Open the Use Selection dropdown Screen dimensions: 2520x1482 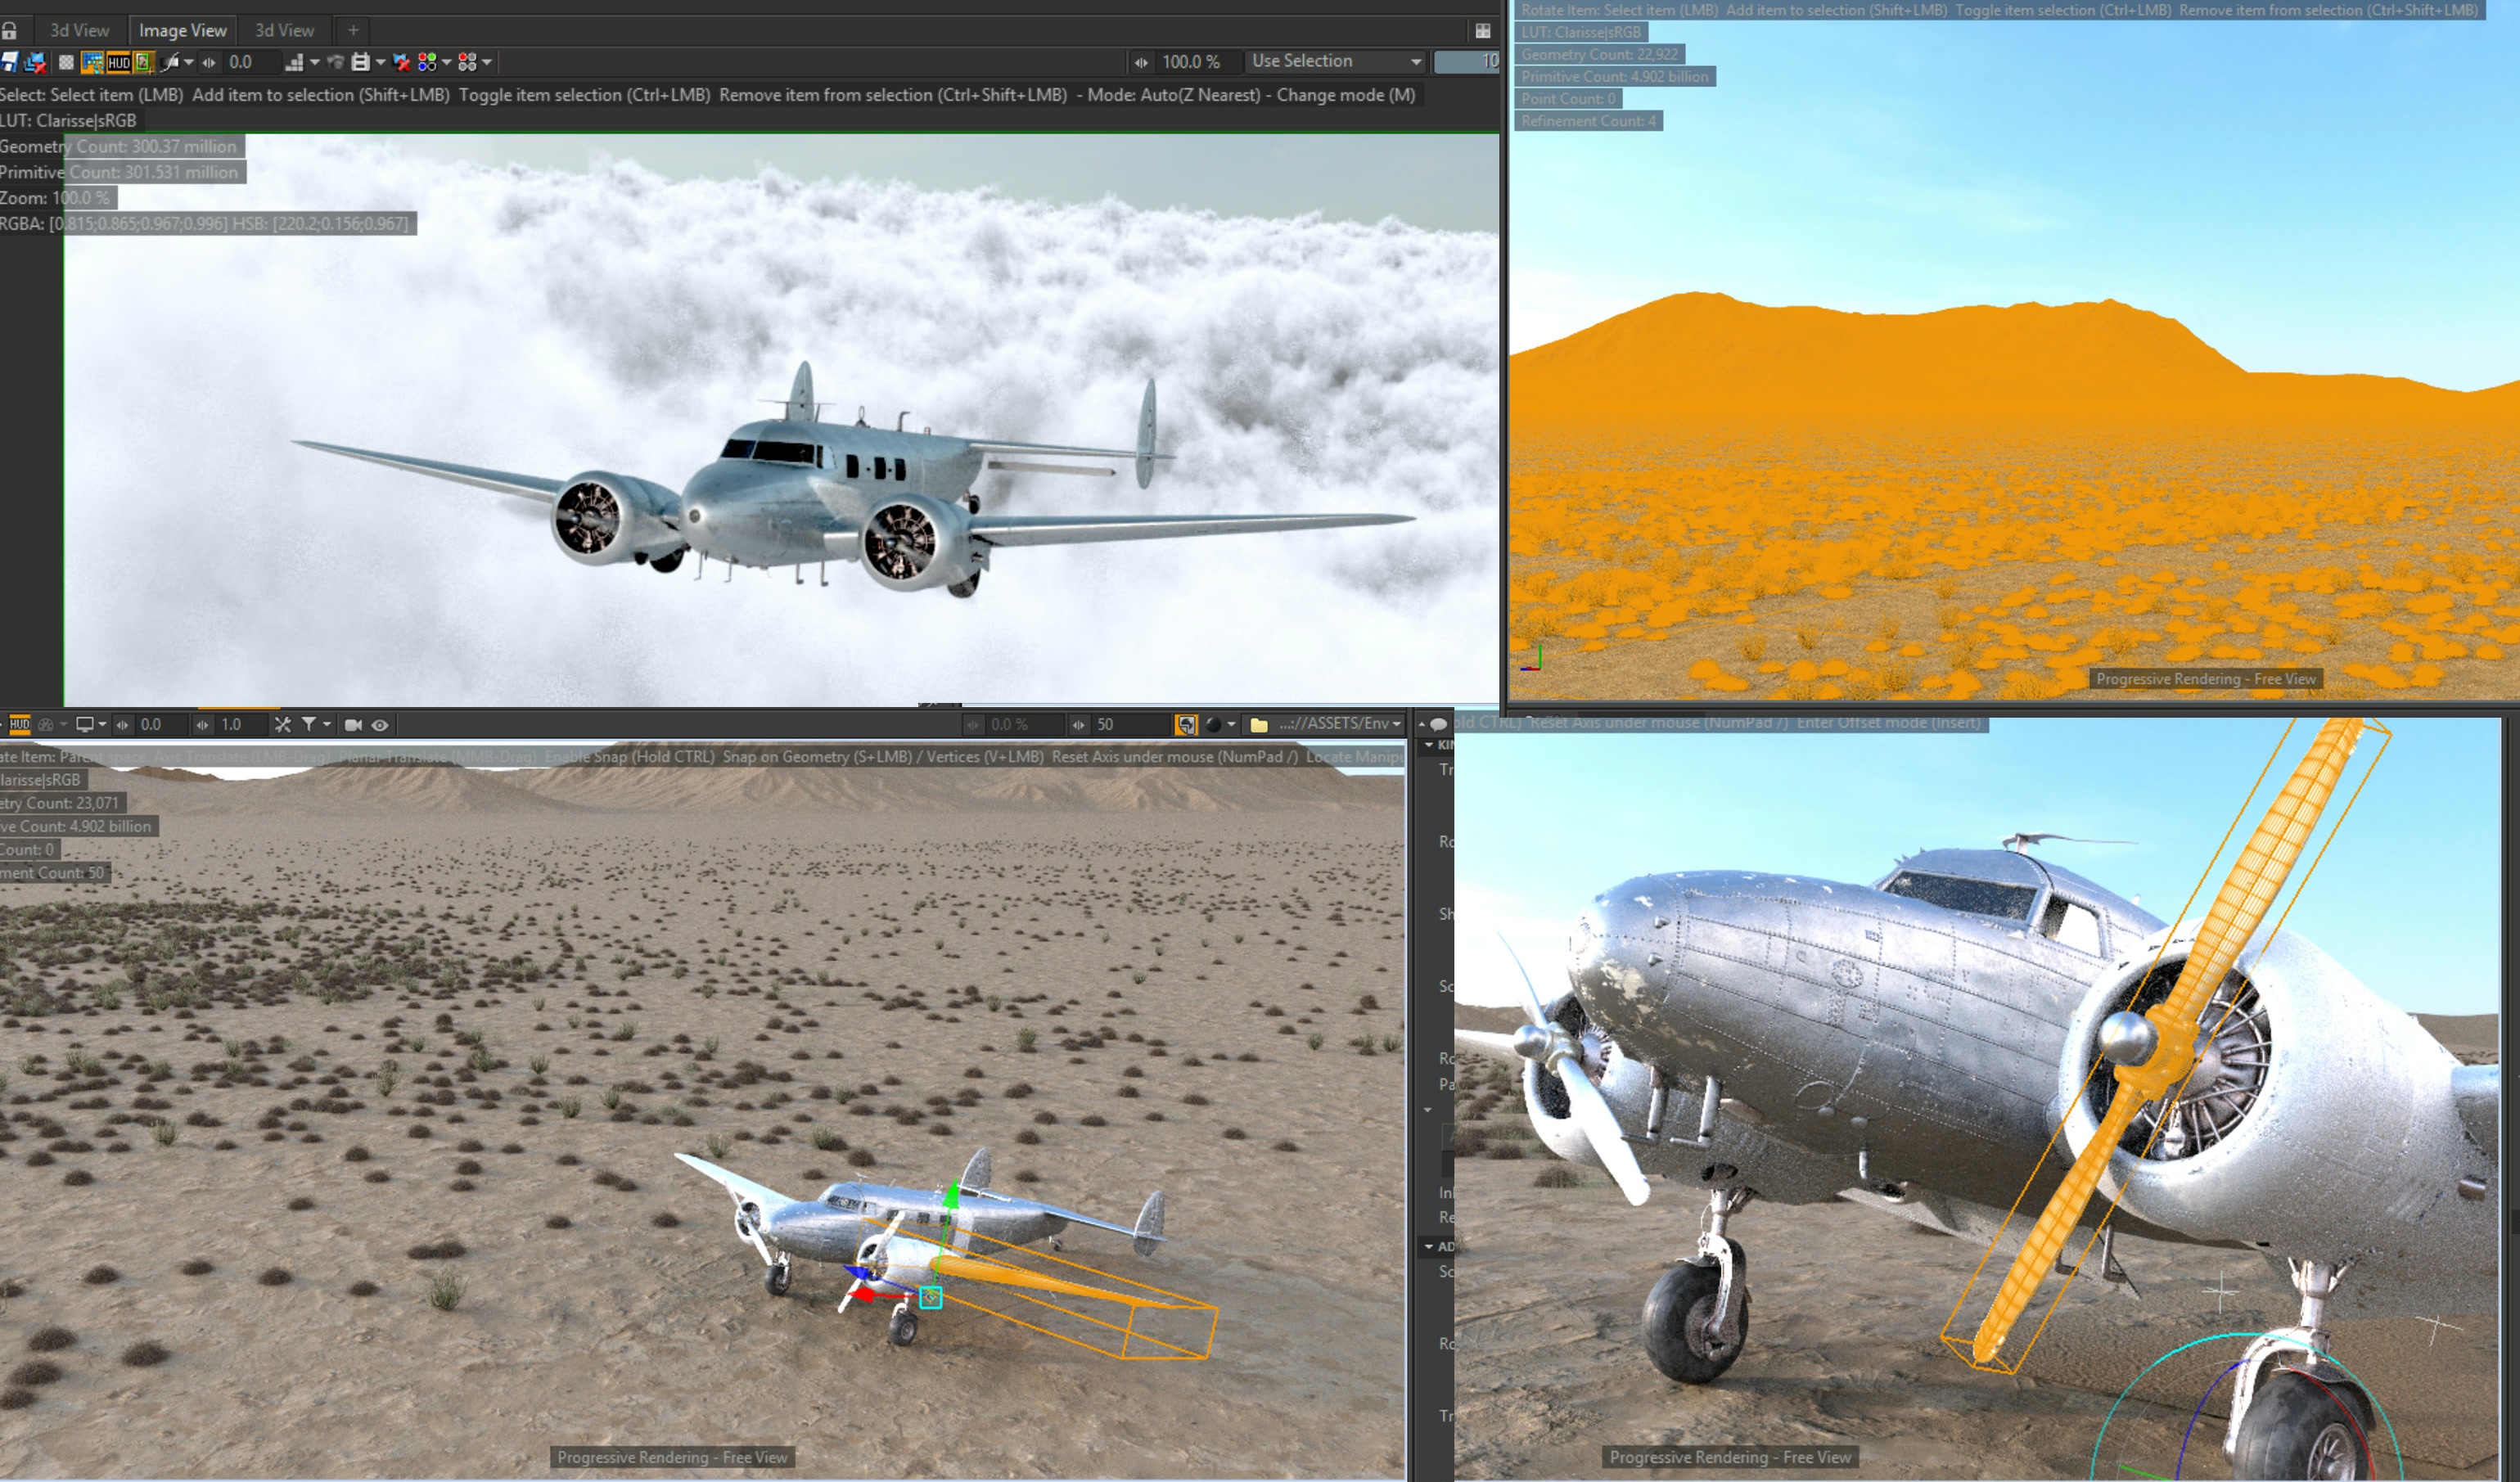pyautogui.click(x=1336, y=62)
